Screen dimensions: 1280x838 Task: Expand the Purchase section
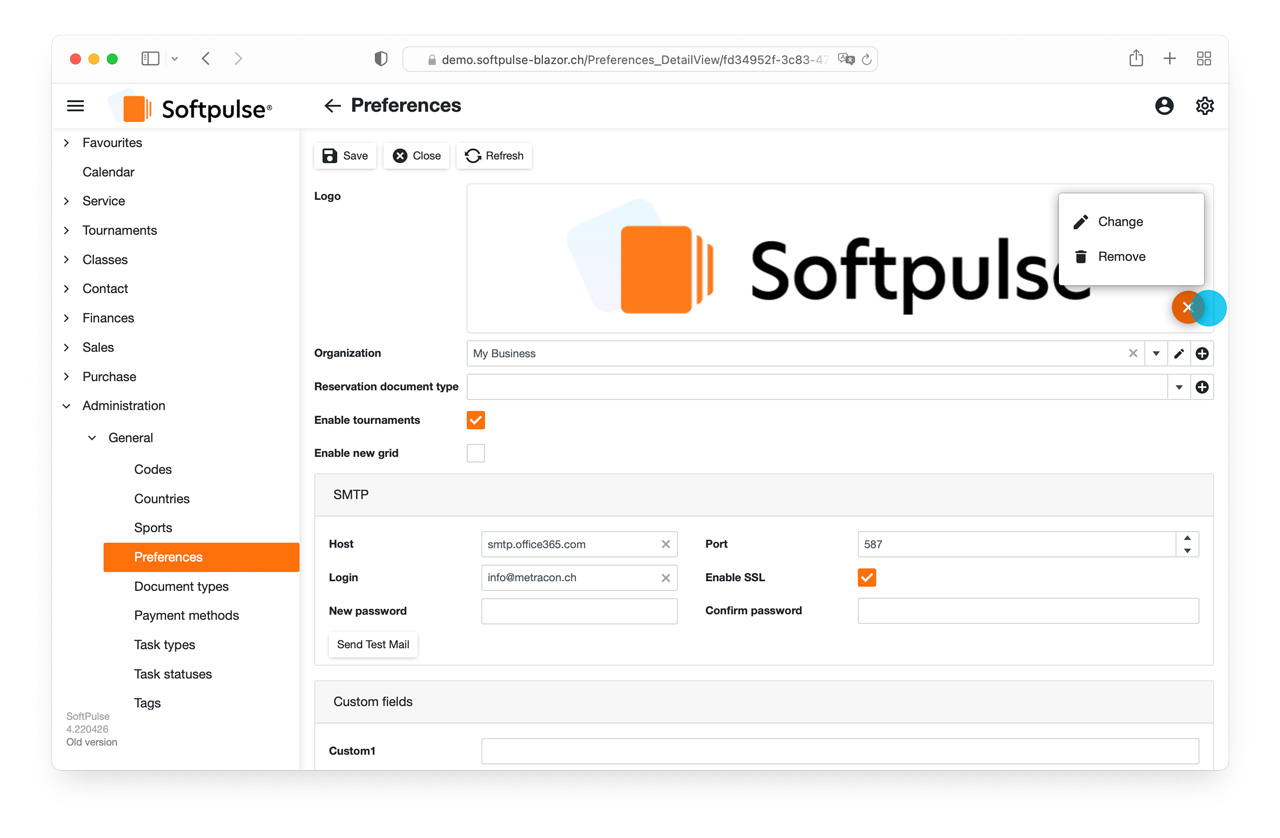(67, 377)
